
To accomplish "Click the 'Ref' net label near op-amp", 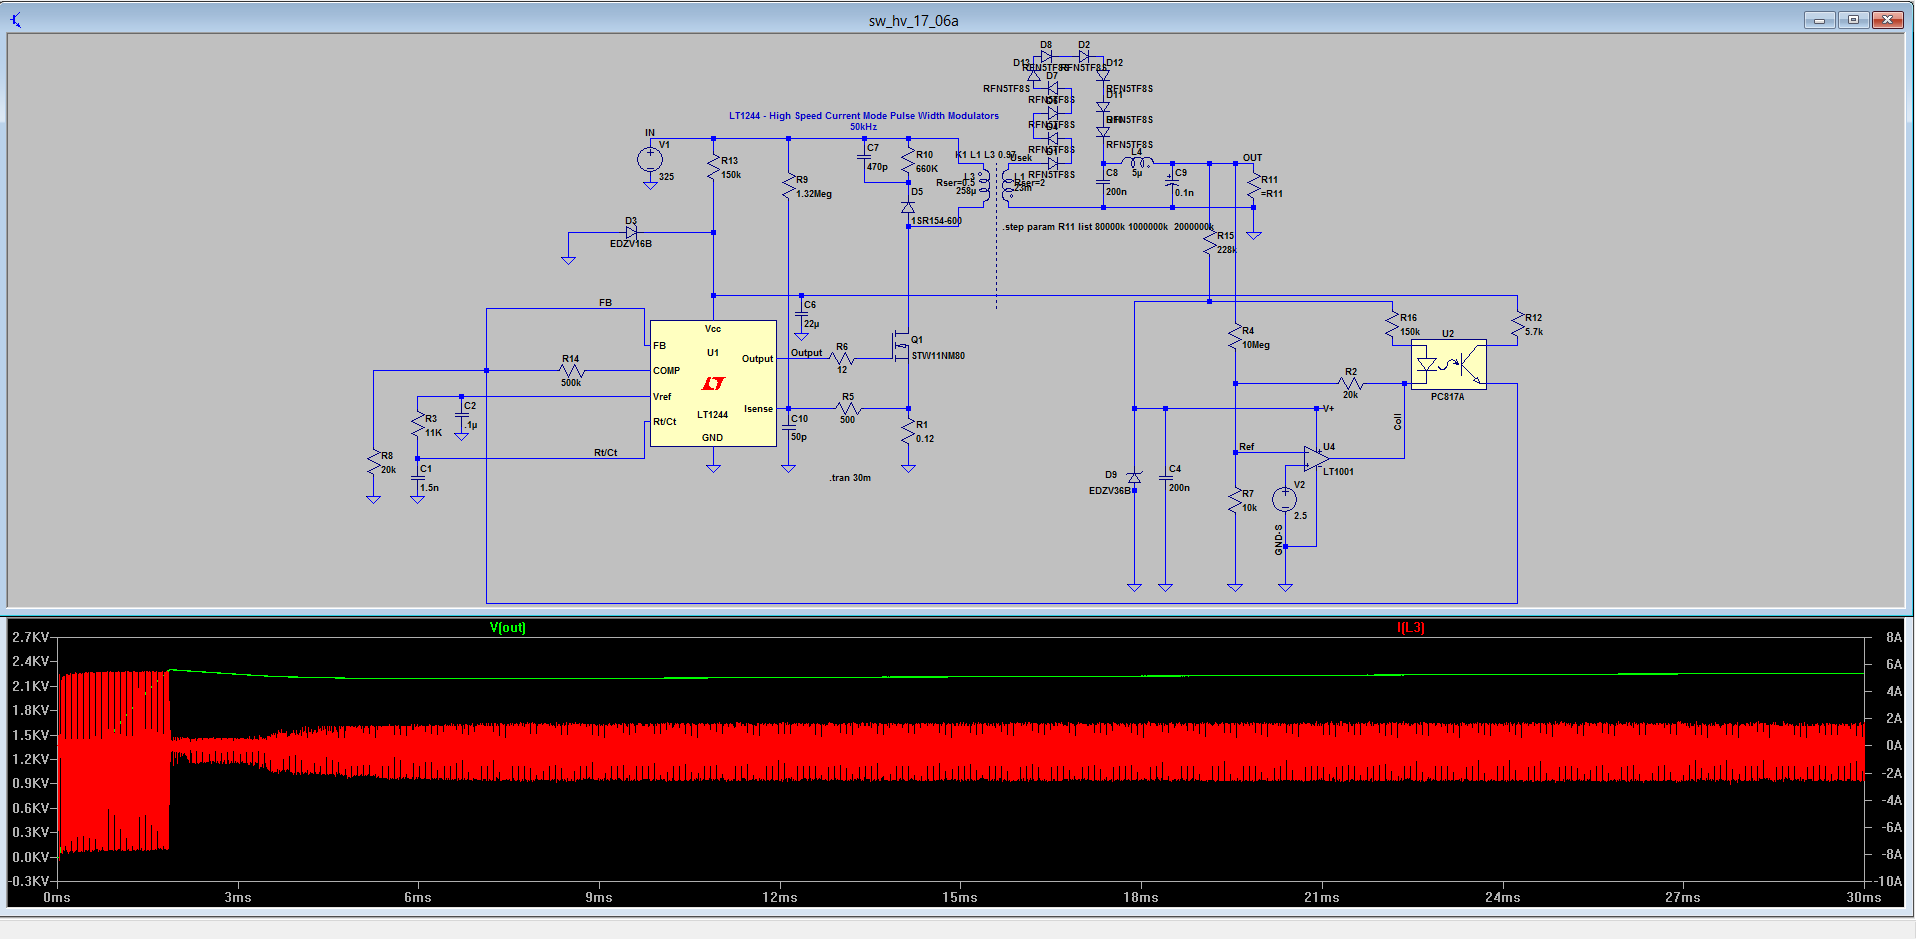I will pyautogui.click(x=1246, y=447).
